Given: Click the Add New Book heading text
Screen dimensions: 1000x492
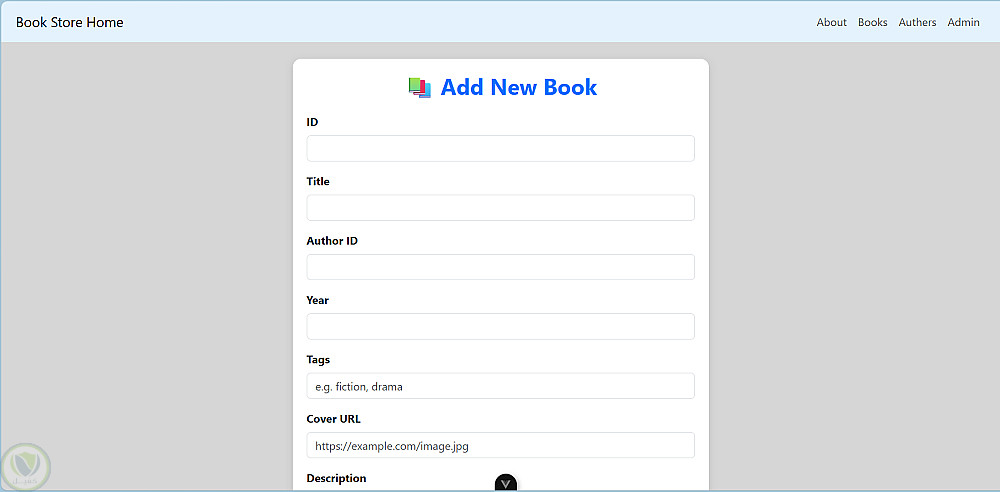Looking at the screenshot, I should click(x=518, y=87).
